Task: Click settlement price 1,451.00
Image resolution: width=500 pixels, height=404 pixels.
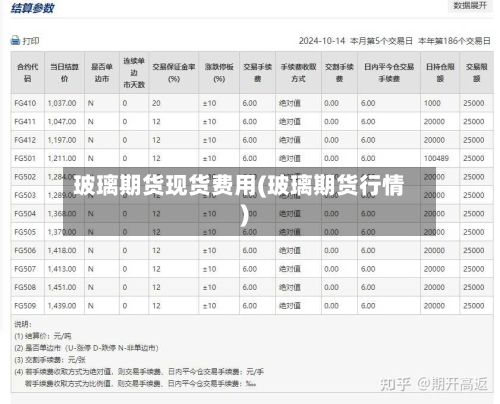Action: (x=62, y=287)
